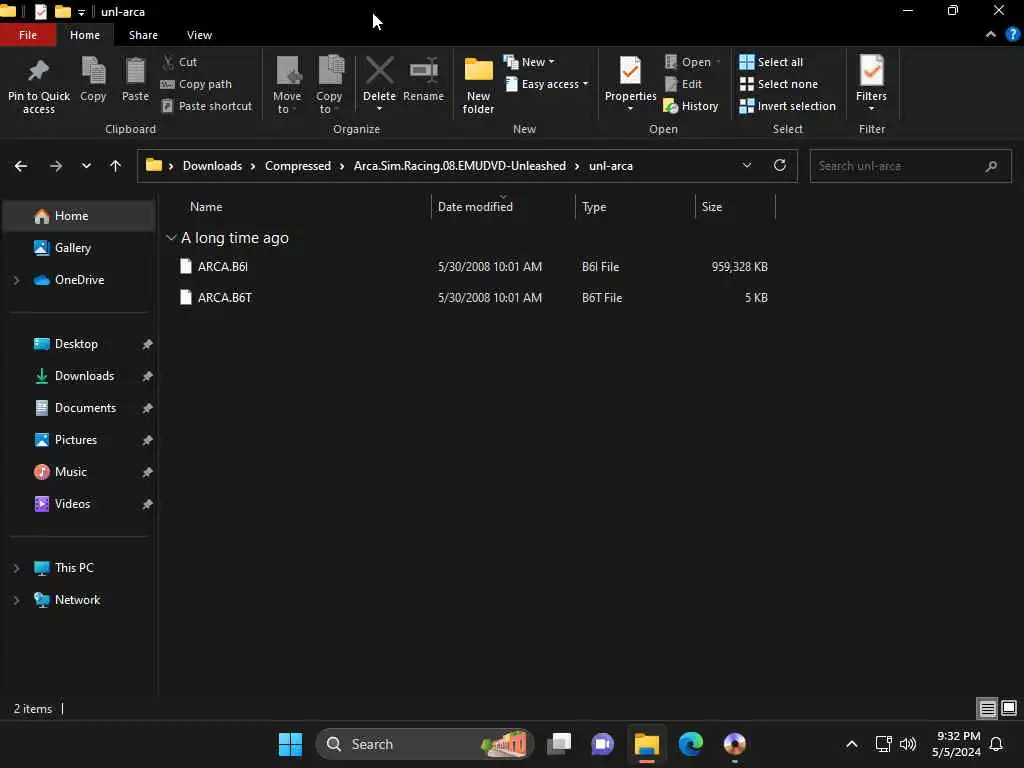Open the address bar history dropdown
The width and height of the screenshot is (1024, 768).
point(746,166)
